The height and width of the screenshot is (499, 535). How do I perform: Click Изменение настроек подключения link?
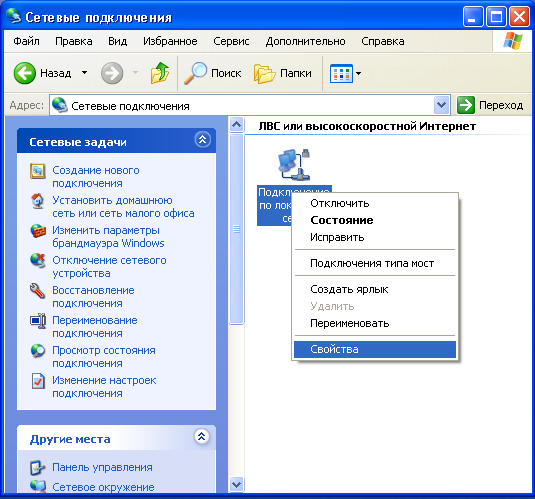[104, 387]
